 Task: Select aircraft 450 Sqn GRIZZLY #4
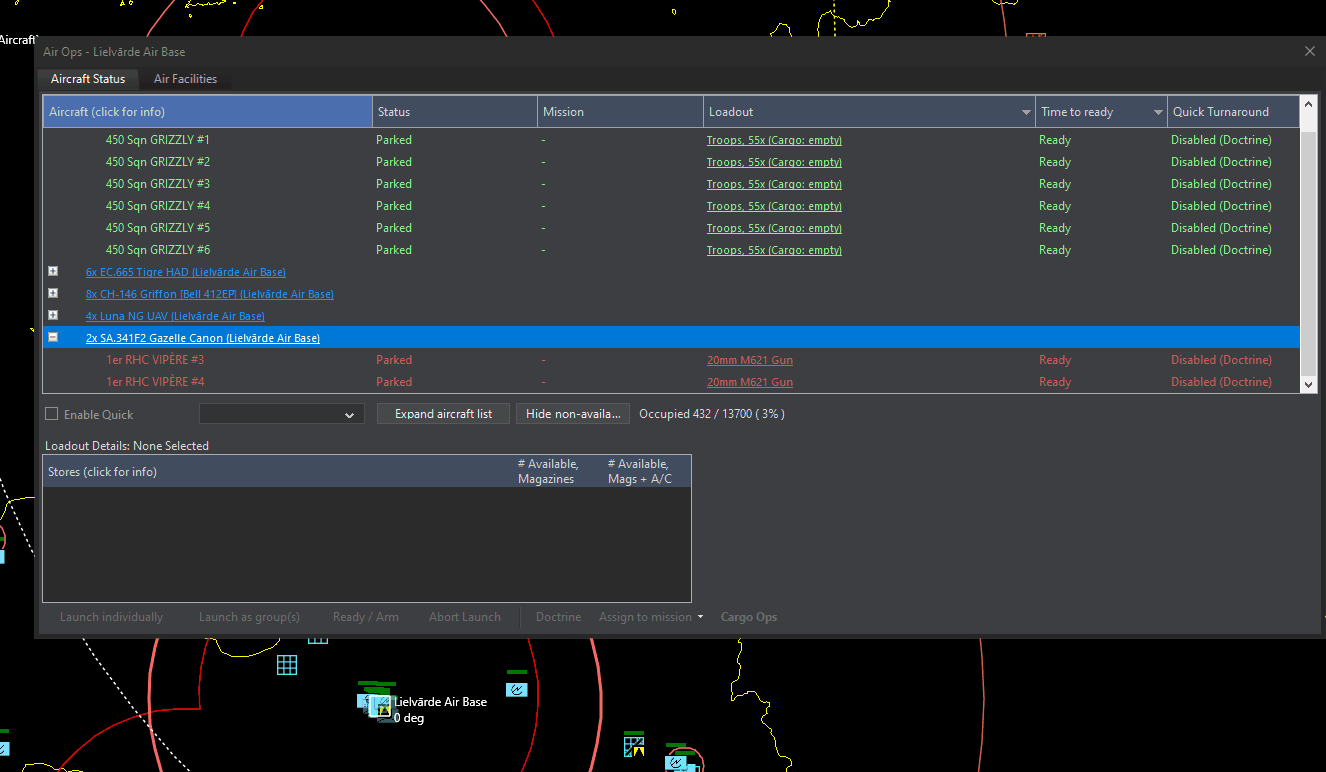(x=158, y=206)
